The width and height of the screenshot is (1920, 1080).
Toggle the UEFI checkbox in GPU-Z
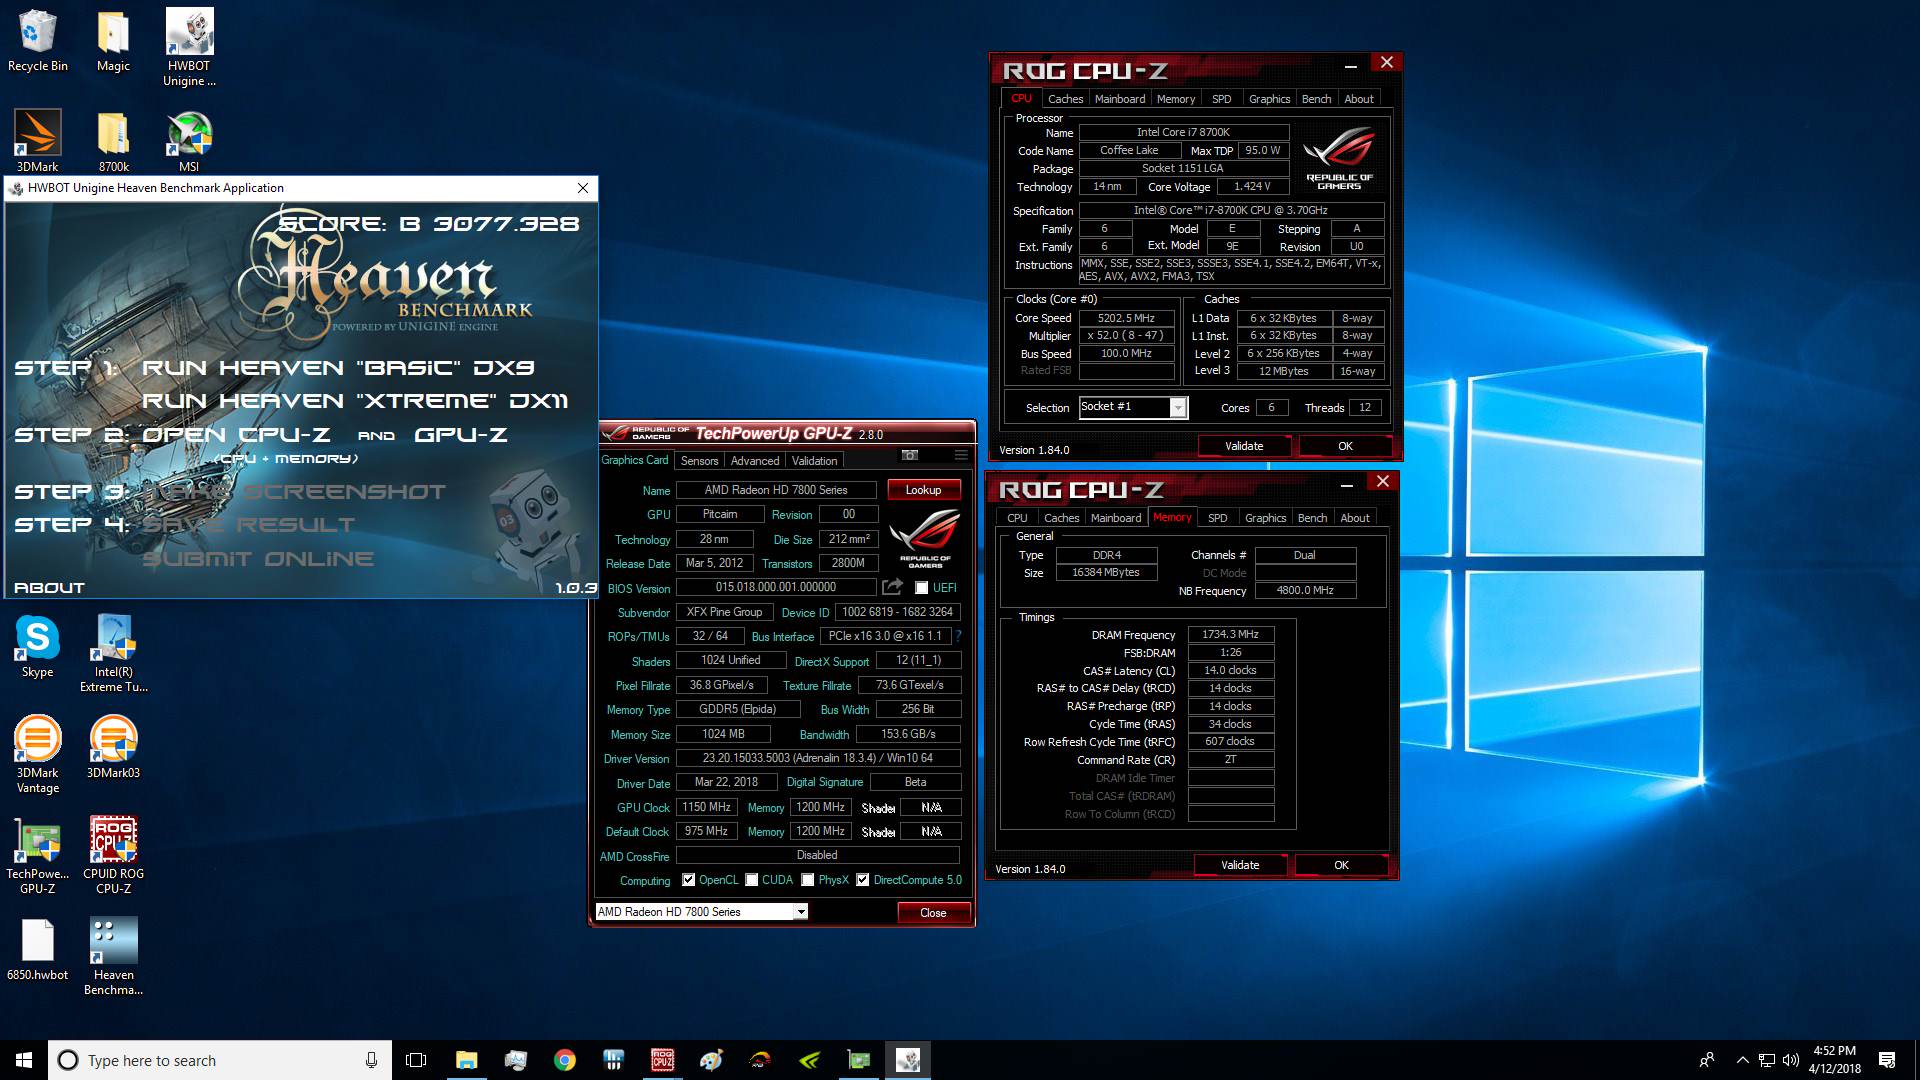pos(921,588)
